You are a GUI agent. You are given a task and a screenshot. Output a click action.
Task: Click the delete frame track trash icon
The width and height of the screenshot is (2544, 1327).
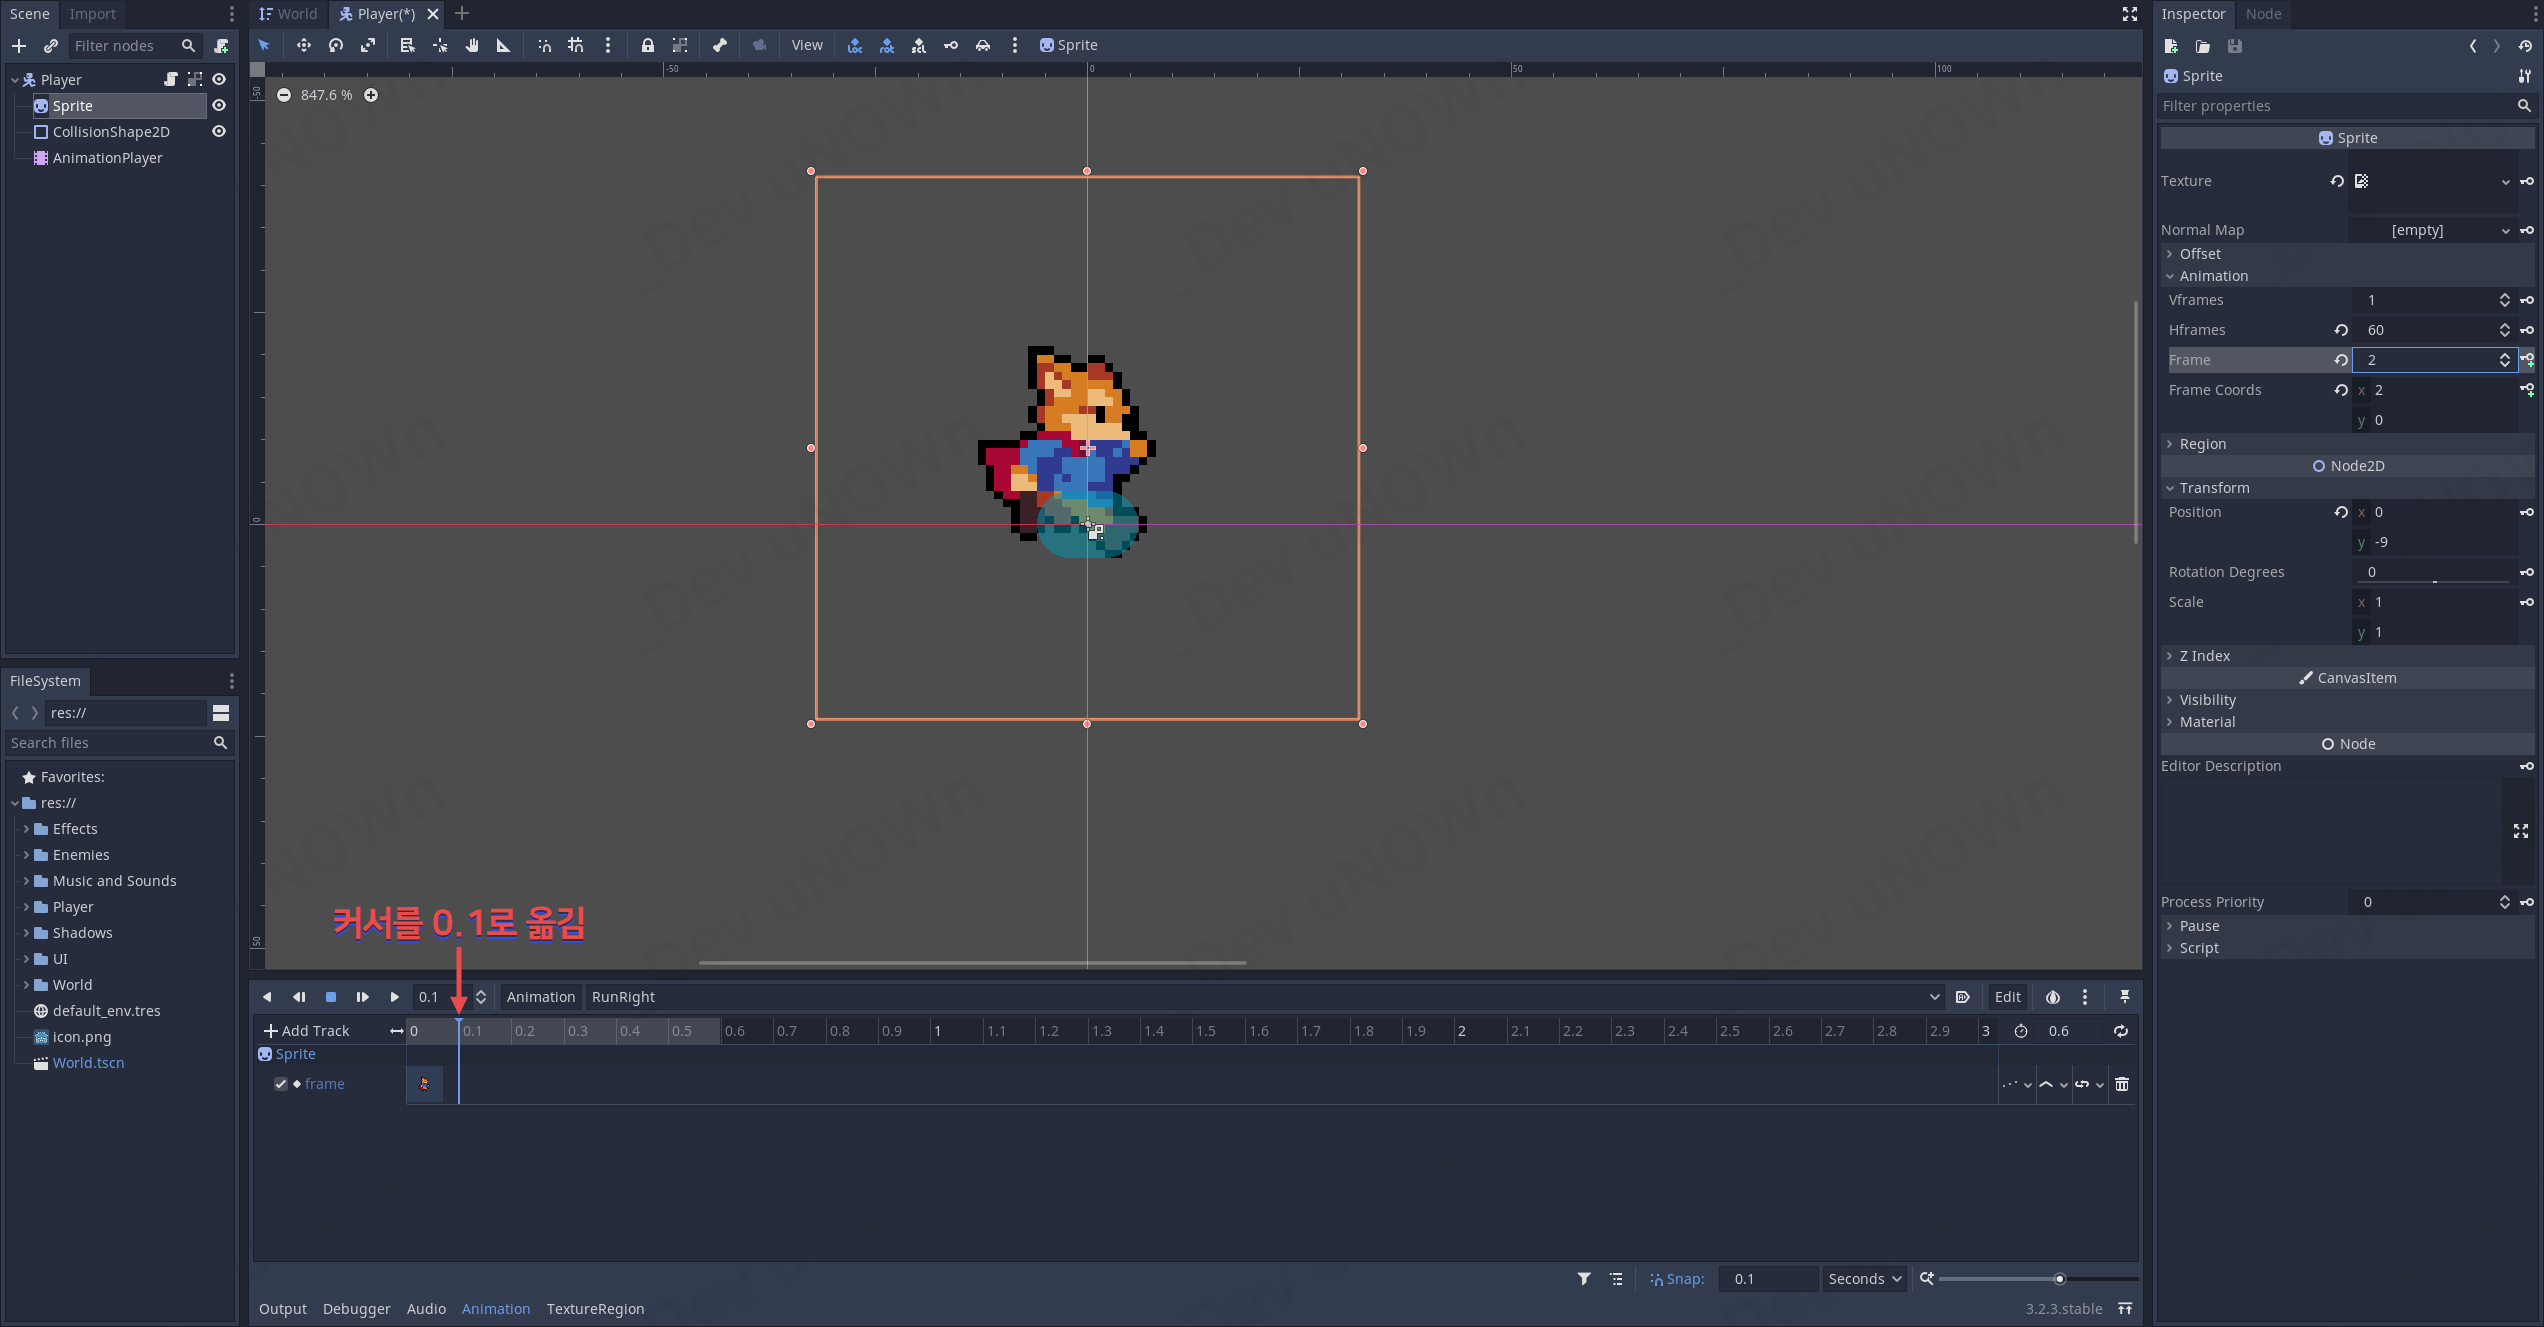(x=2122, y=1084)
